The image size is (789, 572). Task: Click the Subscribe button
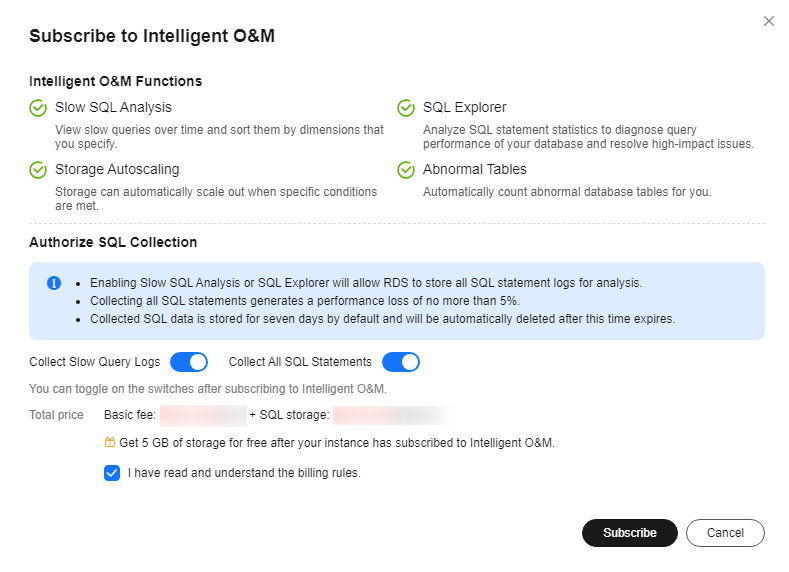pos(629,533)
